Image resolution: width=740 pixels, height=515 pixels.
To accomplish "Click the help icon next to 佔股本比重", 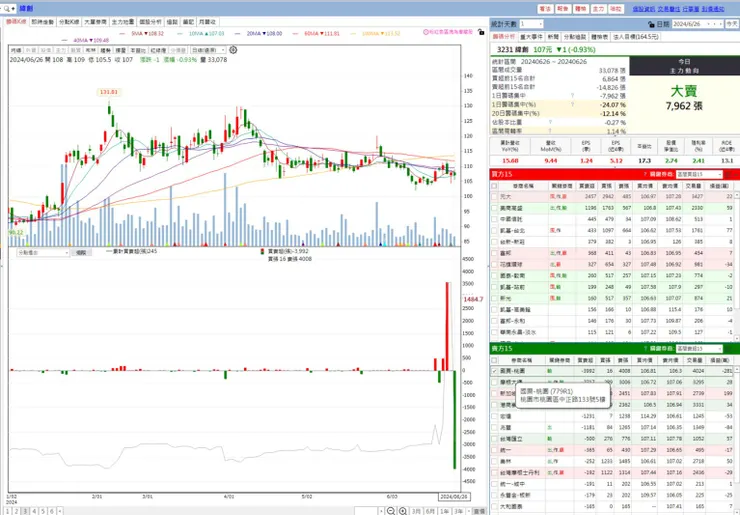I will click(x=550, y=122).
